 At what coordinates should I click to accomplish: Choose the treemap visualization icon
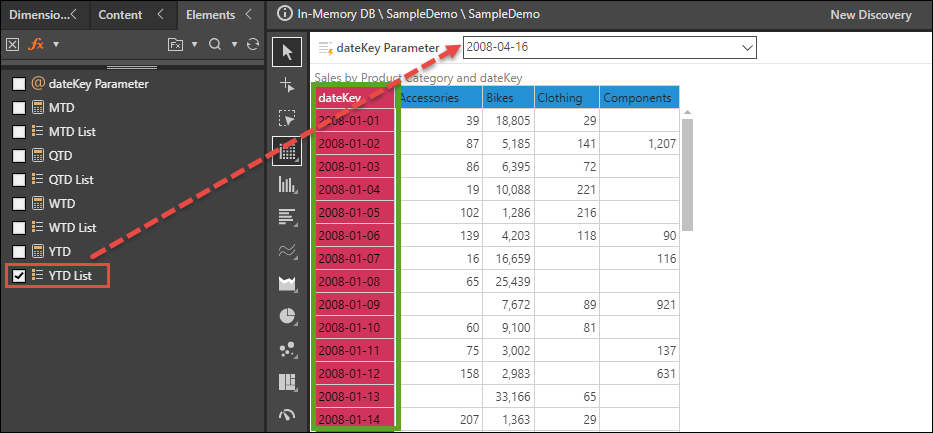click(288, 382)
